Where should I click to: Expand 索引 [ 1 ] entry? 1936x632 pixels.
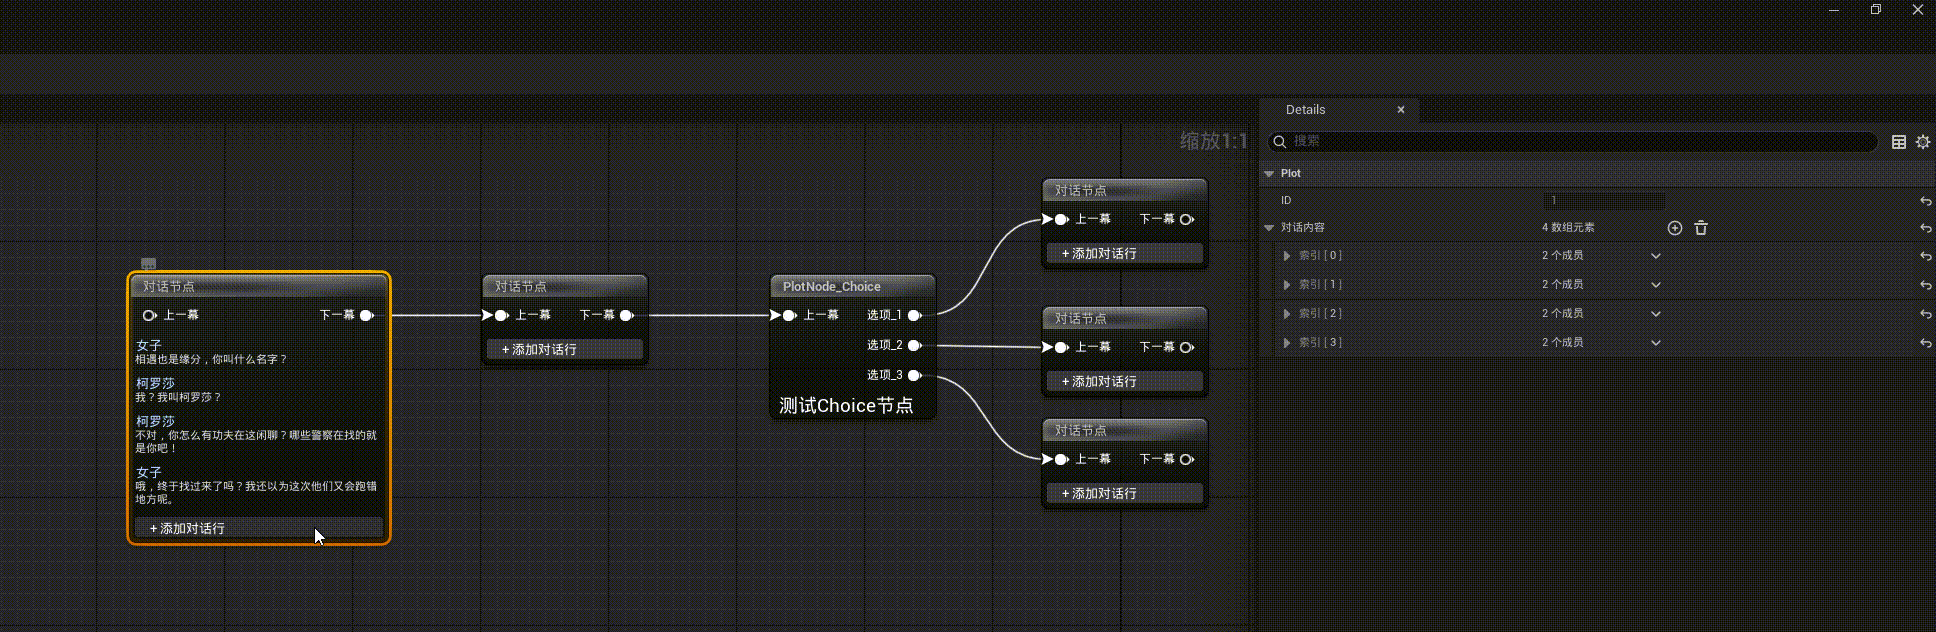[x=1287, y=285]
